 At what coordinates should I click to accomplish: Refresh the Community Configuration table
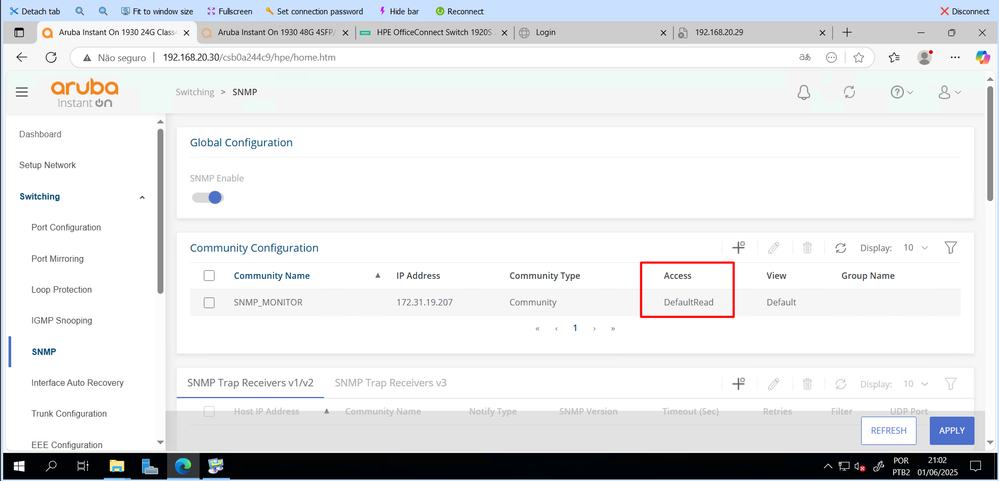coord(840,248)
